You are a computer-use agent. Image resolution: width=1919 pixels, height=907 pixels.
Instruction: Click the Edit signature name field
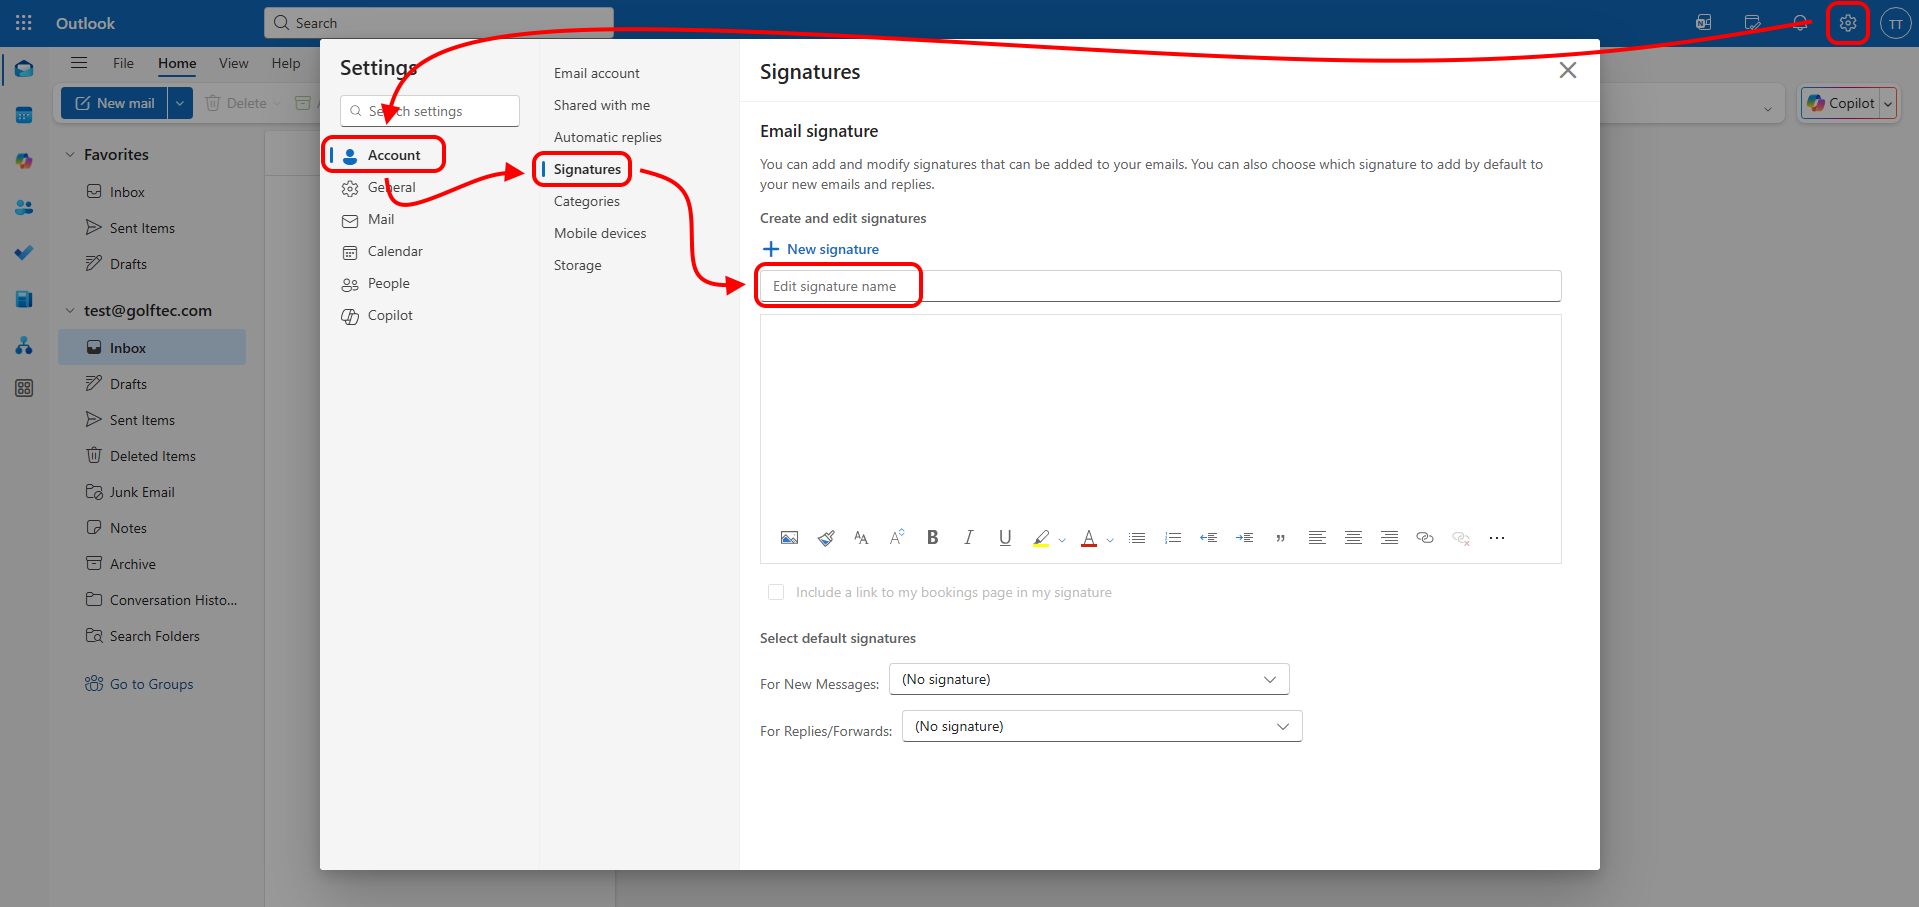click(1160, 286)
